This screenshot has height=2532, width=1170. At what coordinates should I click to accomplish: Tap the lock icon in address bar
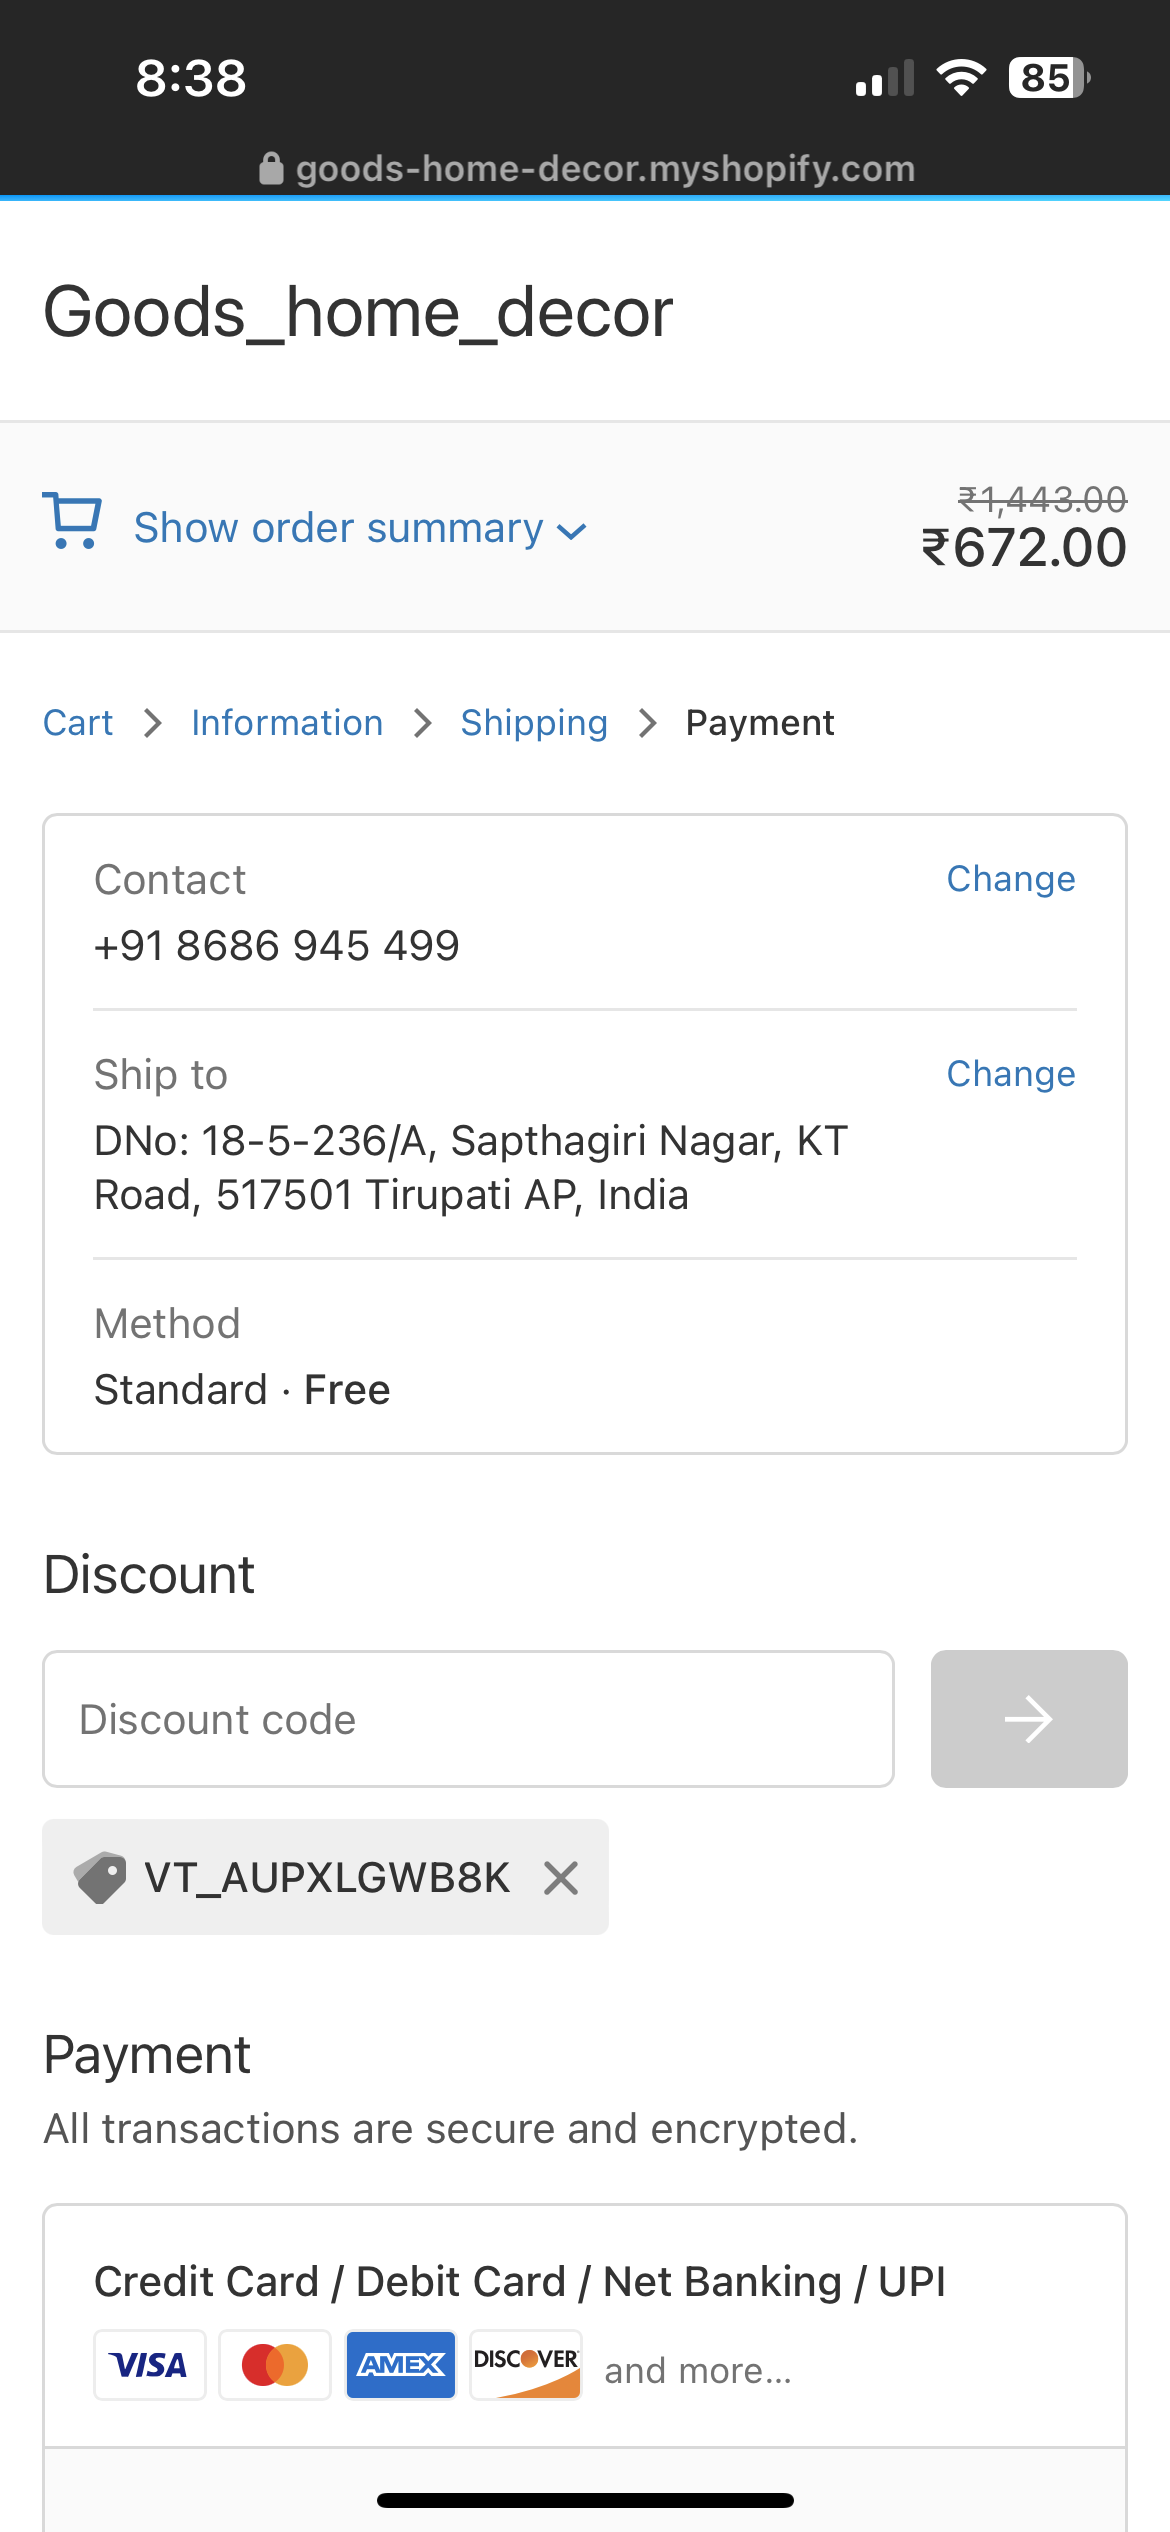point(271,169)
